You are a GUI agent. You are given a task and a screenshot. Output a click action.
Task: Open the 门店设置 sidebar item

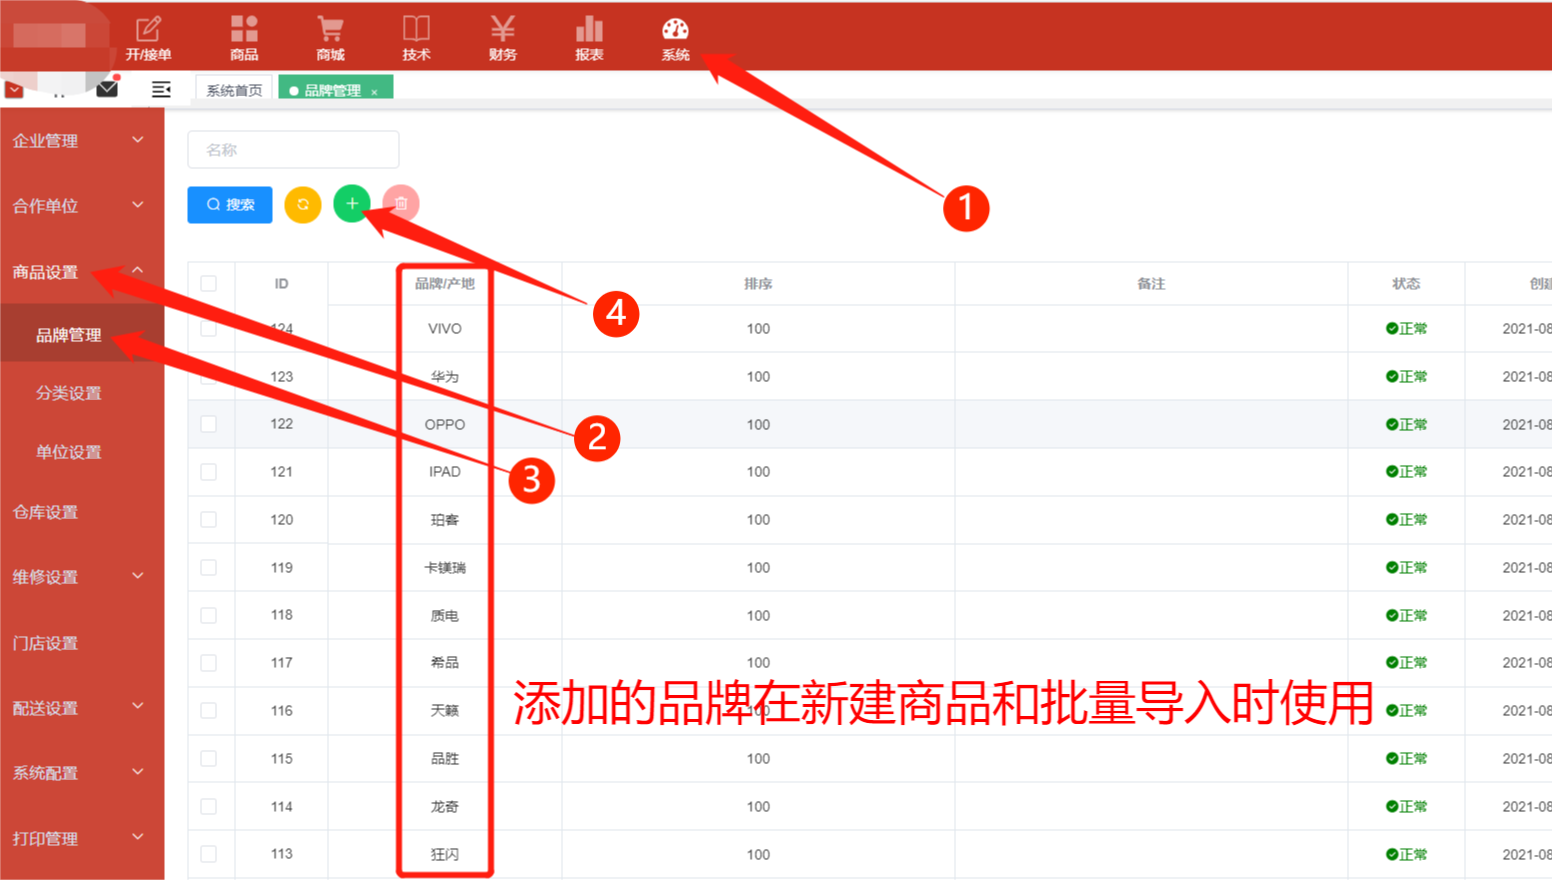[x=82, y=643]
